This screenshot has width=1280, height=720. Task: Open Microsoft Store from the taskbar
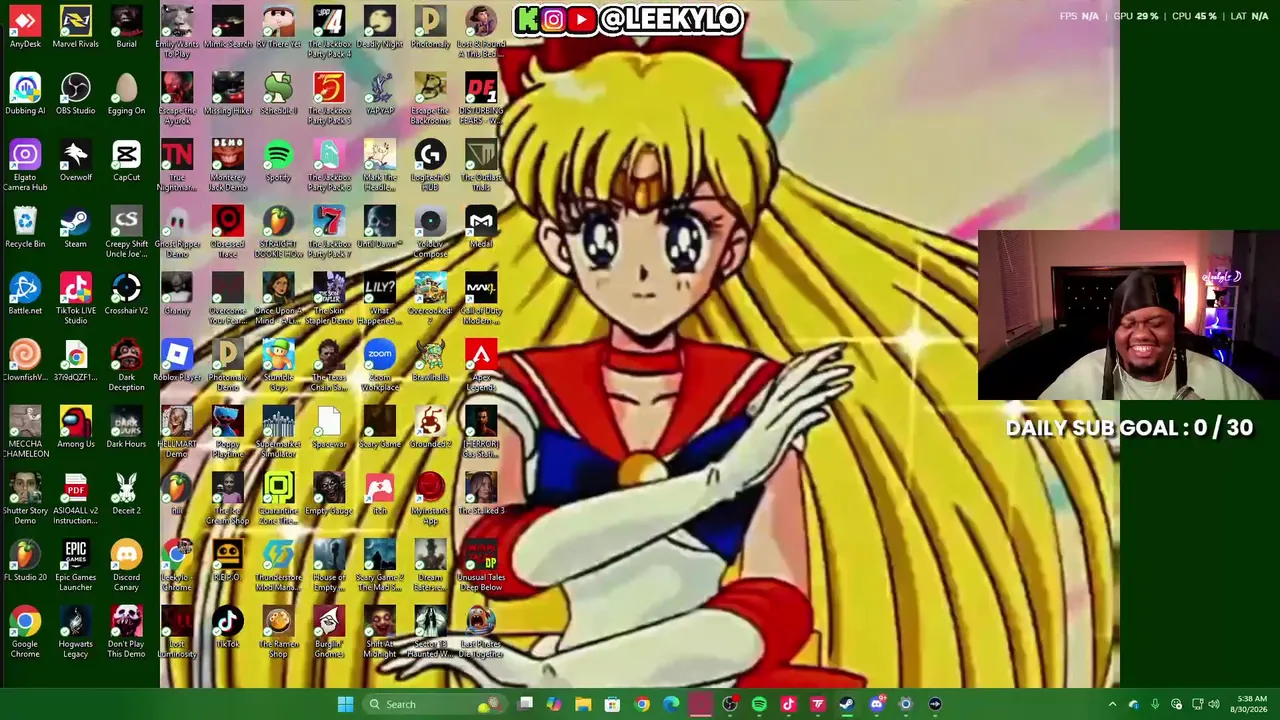612,704
